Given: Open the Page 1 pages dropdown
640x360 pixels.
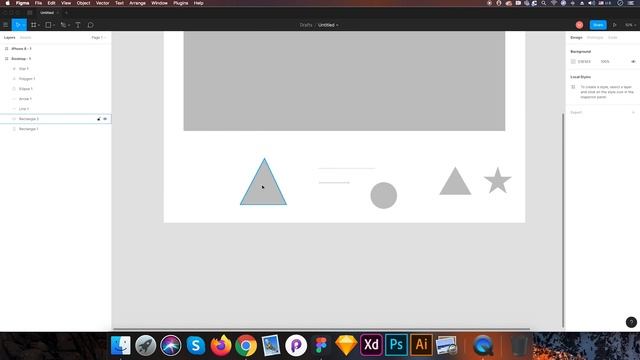Looking at the screenshot, I should pyautogui.click(x=98, y=38).
